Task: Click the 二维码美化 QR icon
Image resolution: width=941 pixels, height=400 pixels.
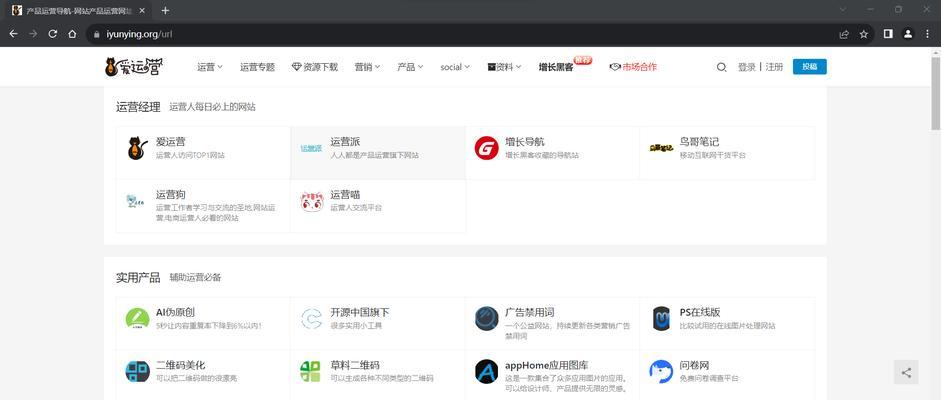Action: 137,372
